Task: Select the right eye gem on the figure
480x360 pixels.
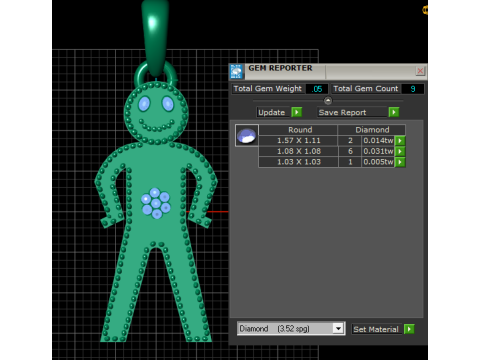Action: pos(168,104)
